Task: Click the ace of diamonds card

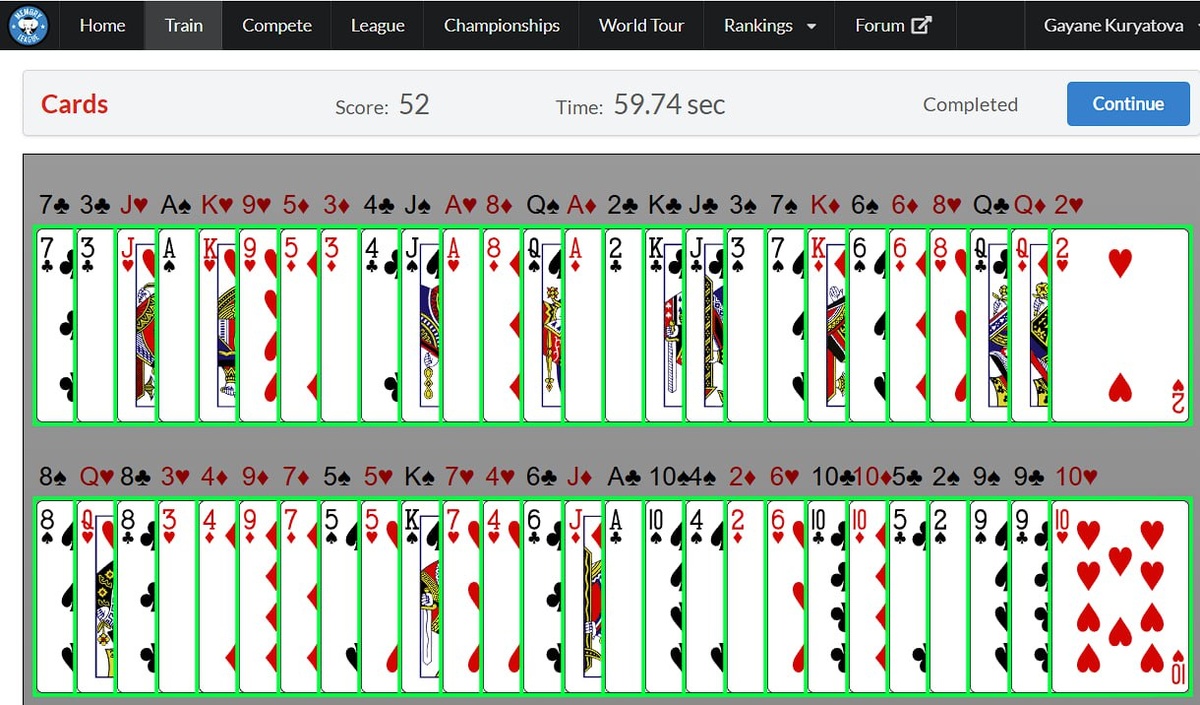Action: (583, 325)
